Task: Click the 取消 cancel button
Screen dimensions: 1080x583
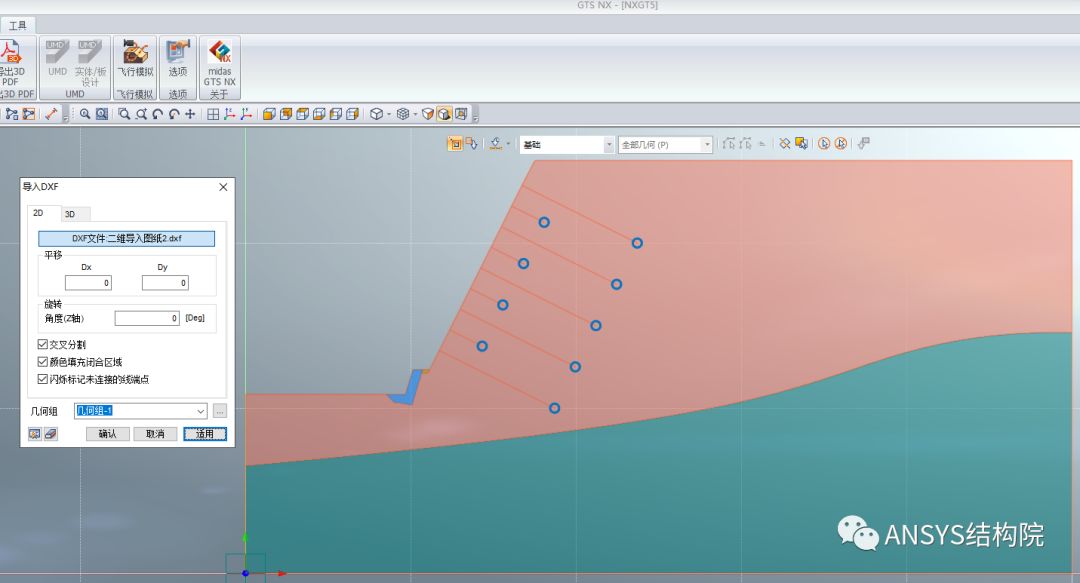Action: pos(155,434)
